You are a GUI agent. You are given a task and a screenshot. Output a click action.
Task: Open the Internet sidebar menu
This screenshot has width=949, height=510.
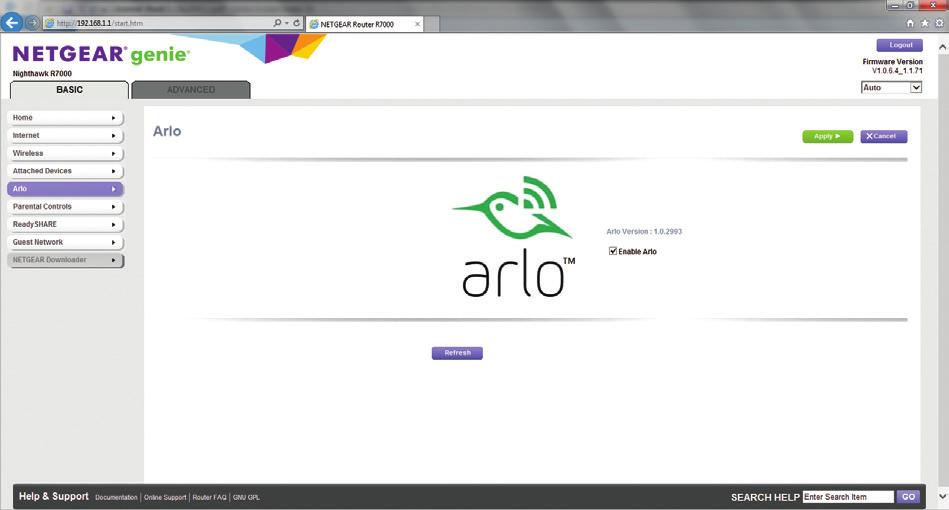tap(65, 136)
